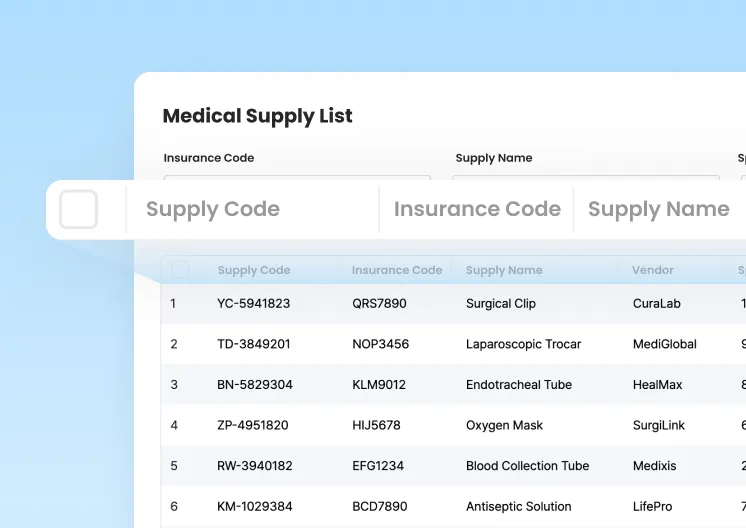Toggle the small select-all checkbox in table header
Viewport: 746px width, 528px height.
[x=180, y=270]
